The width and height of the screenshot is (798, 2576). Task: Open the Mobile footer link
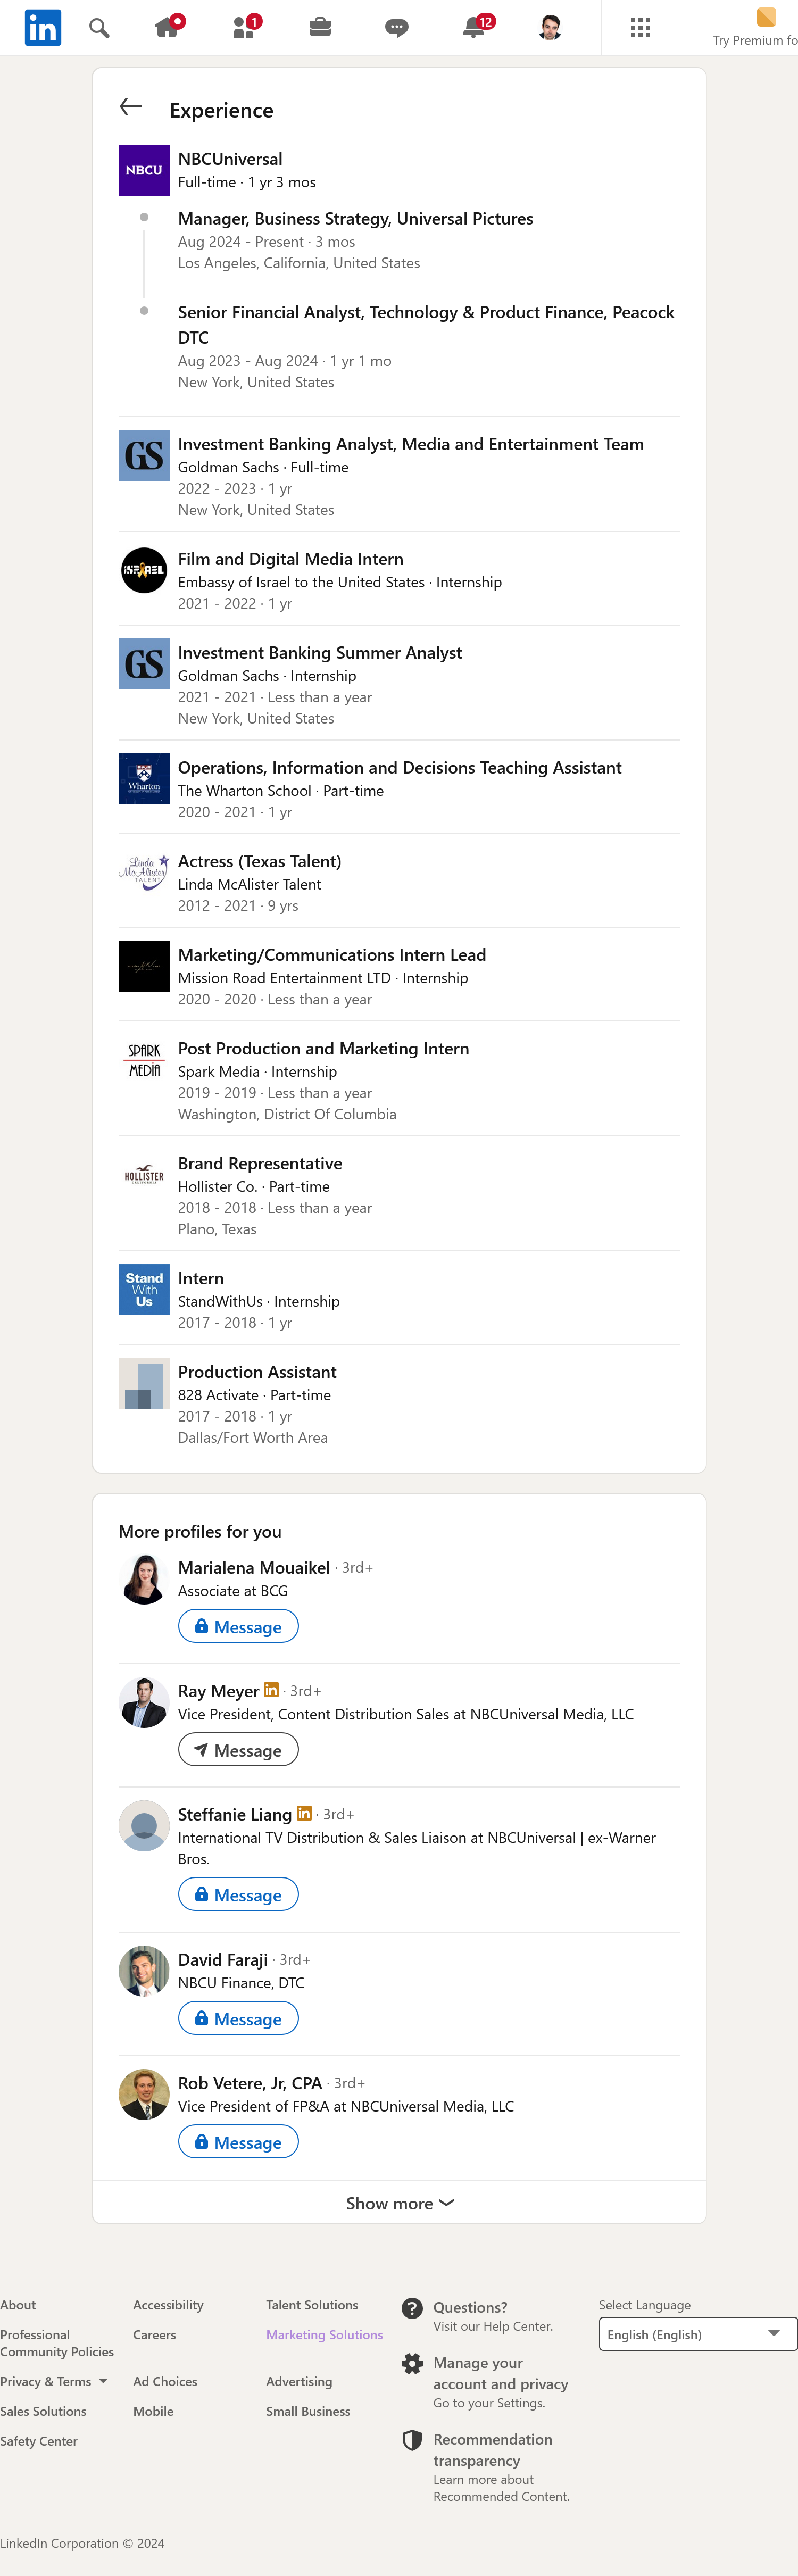pyautogui.click(x=153, y=2411)
